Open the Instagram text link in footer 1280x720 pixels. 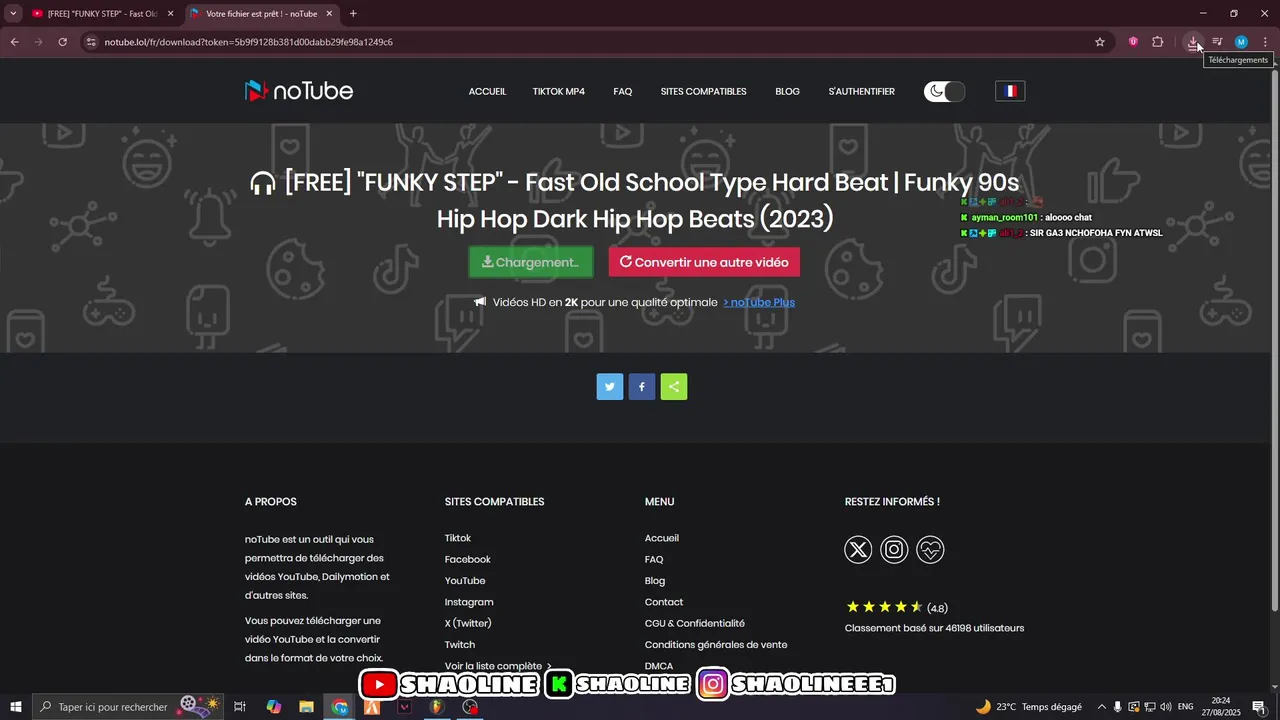pyautogui.click(x=469, y=602)
